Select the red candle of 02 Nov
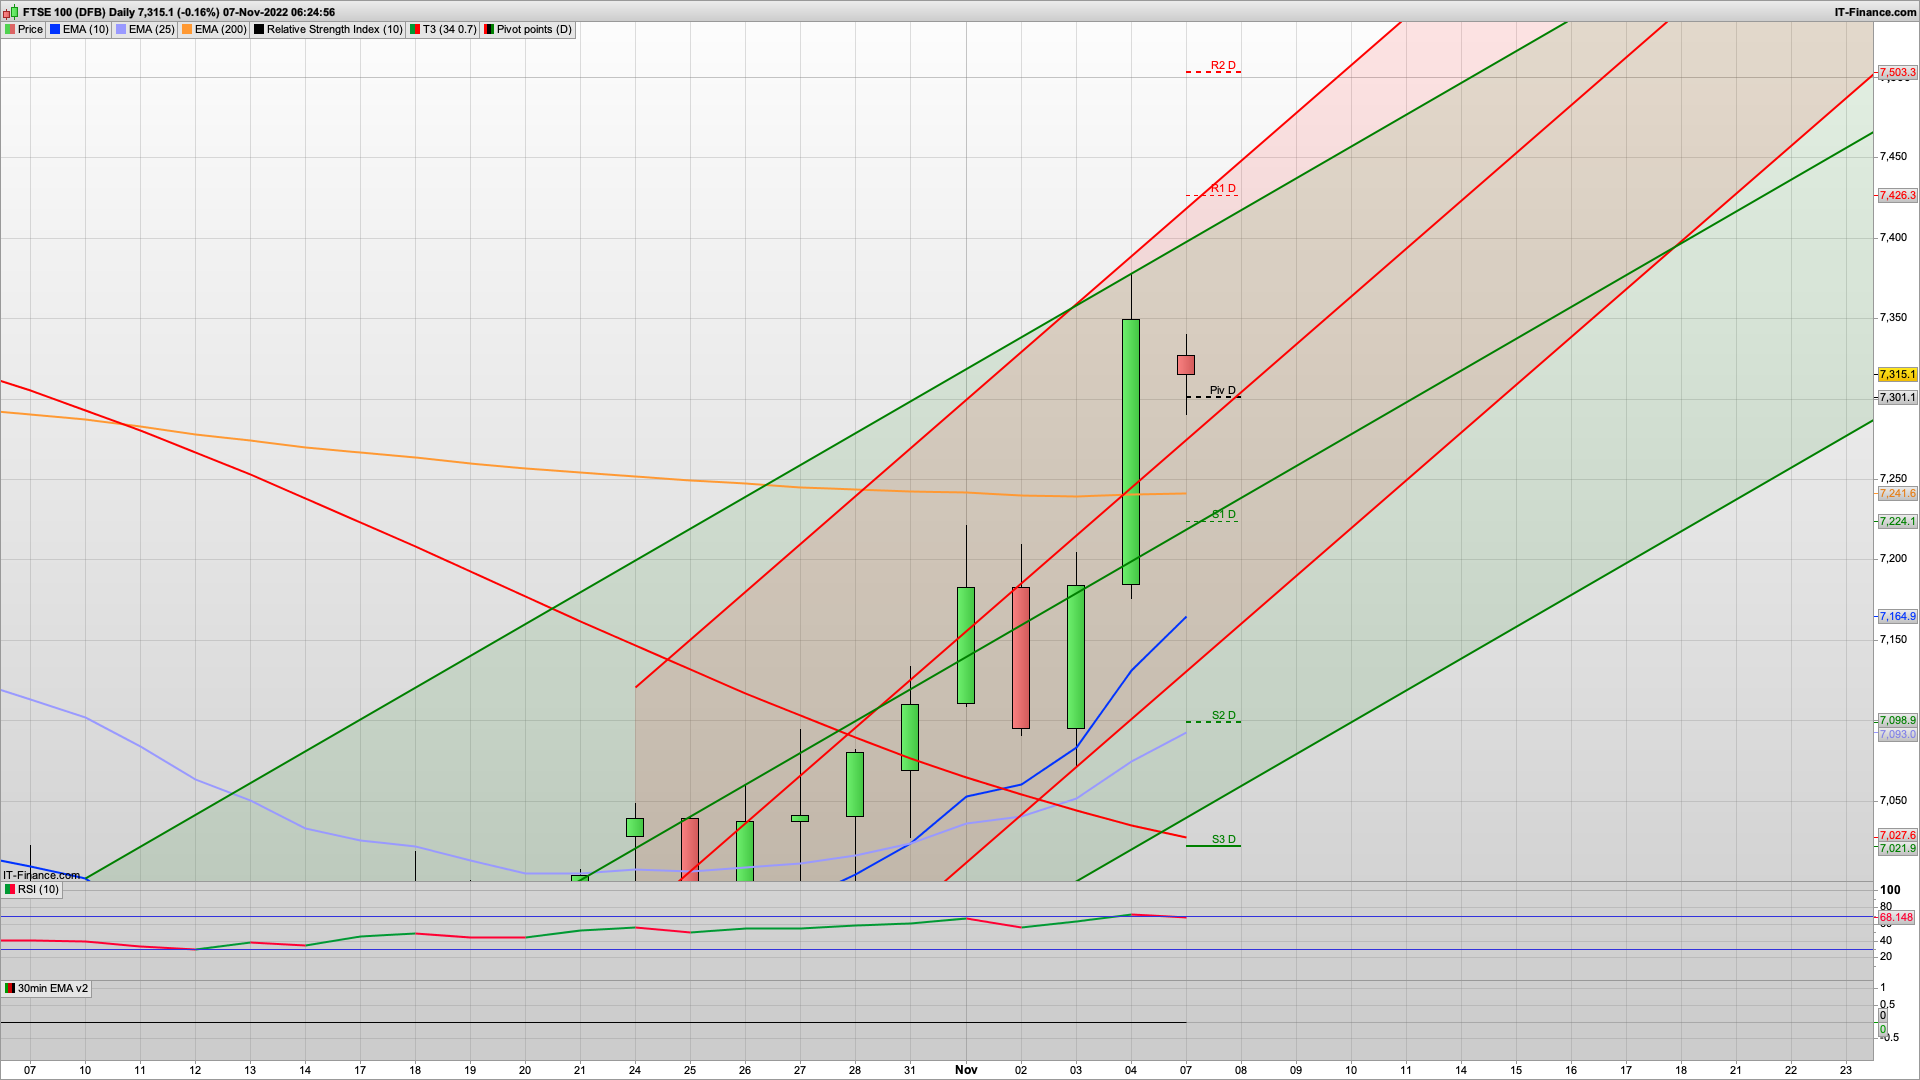 (x=1021, y=657)
